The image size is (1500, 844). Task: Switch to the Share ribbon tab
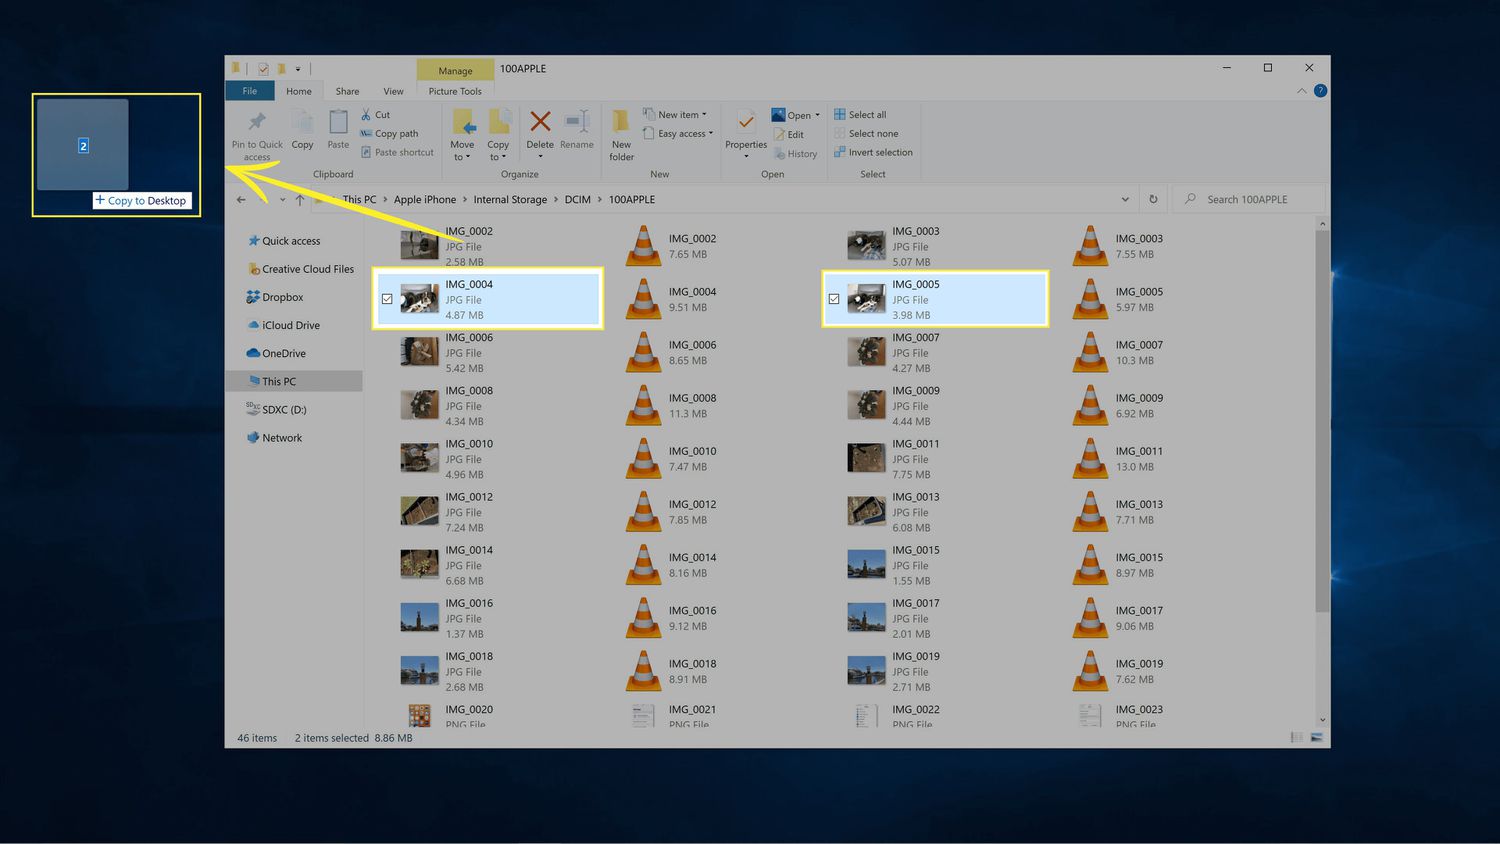[x=347, y=91]
